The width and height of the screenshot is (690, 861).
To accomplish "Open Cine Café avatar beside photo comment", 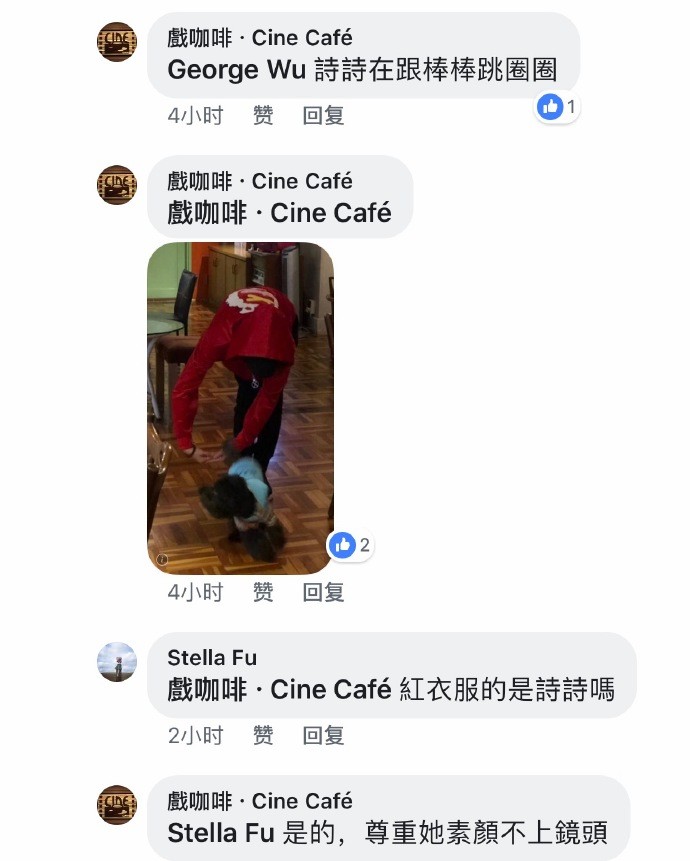I will click(117, 184).
